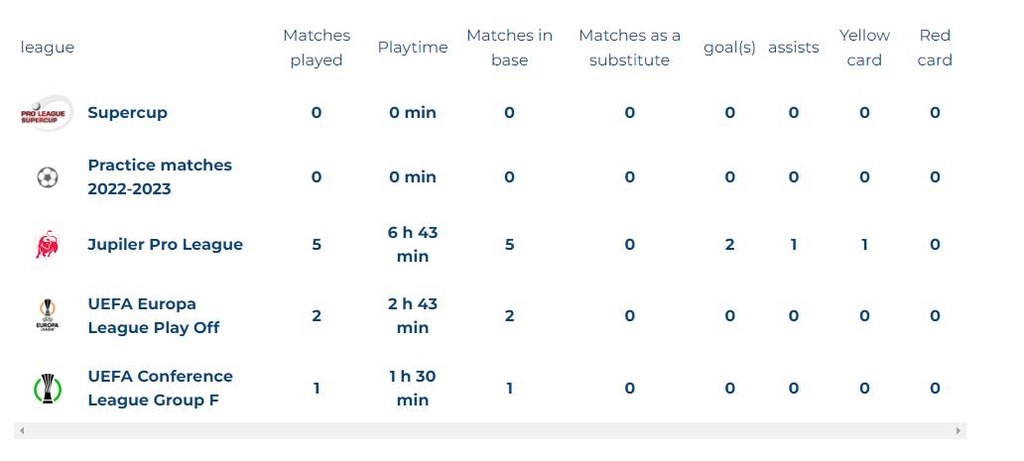Image resolution: width=1024 pixels, height=461 pixels.
Task: Click the horizontal scrollbar track
Action: pos(489,431)
